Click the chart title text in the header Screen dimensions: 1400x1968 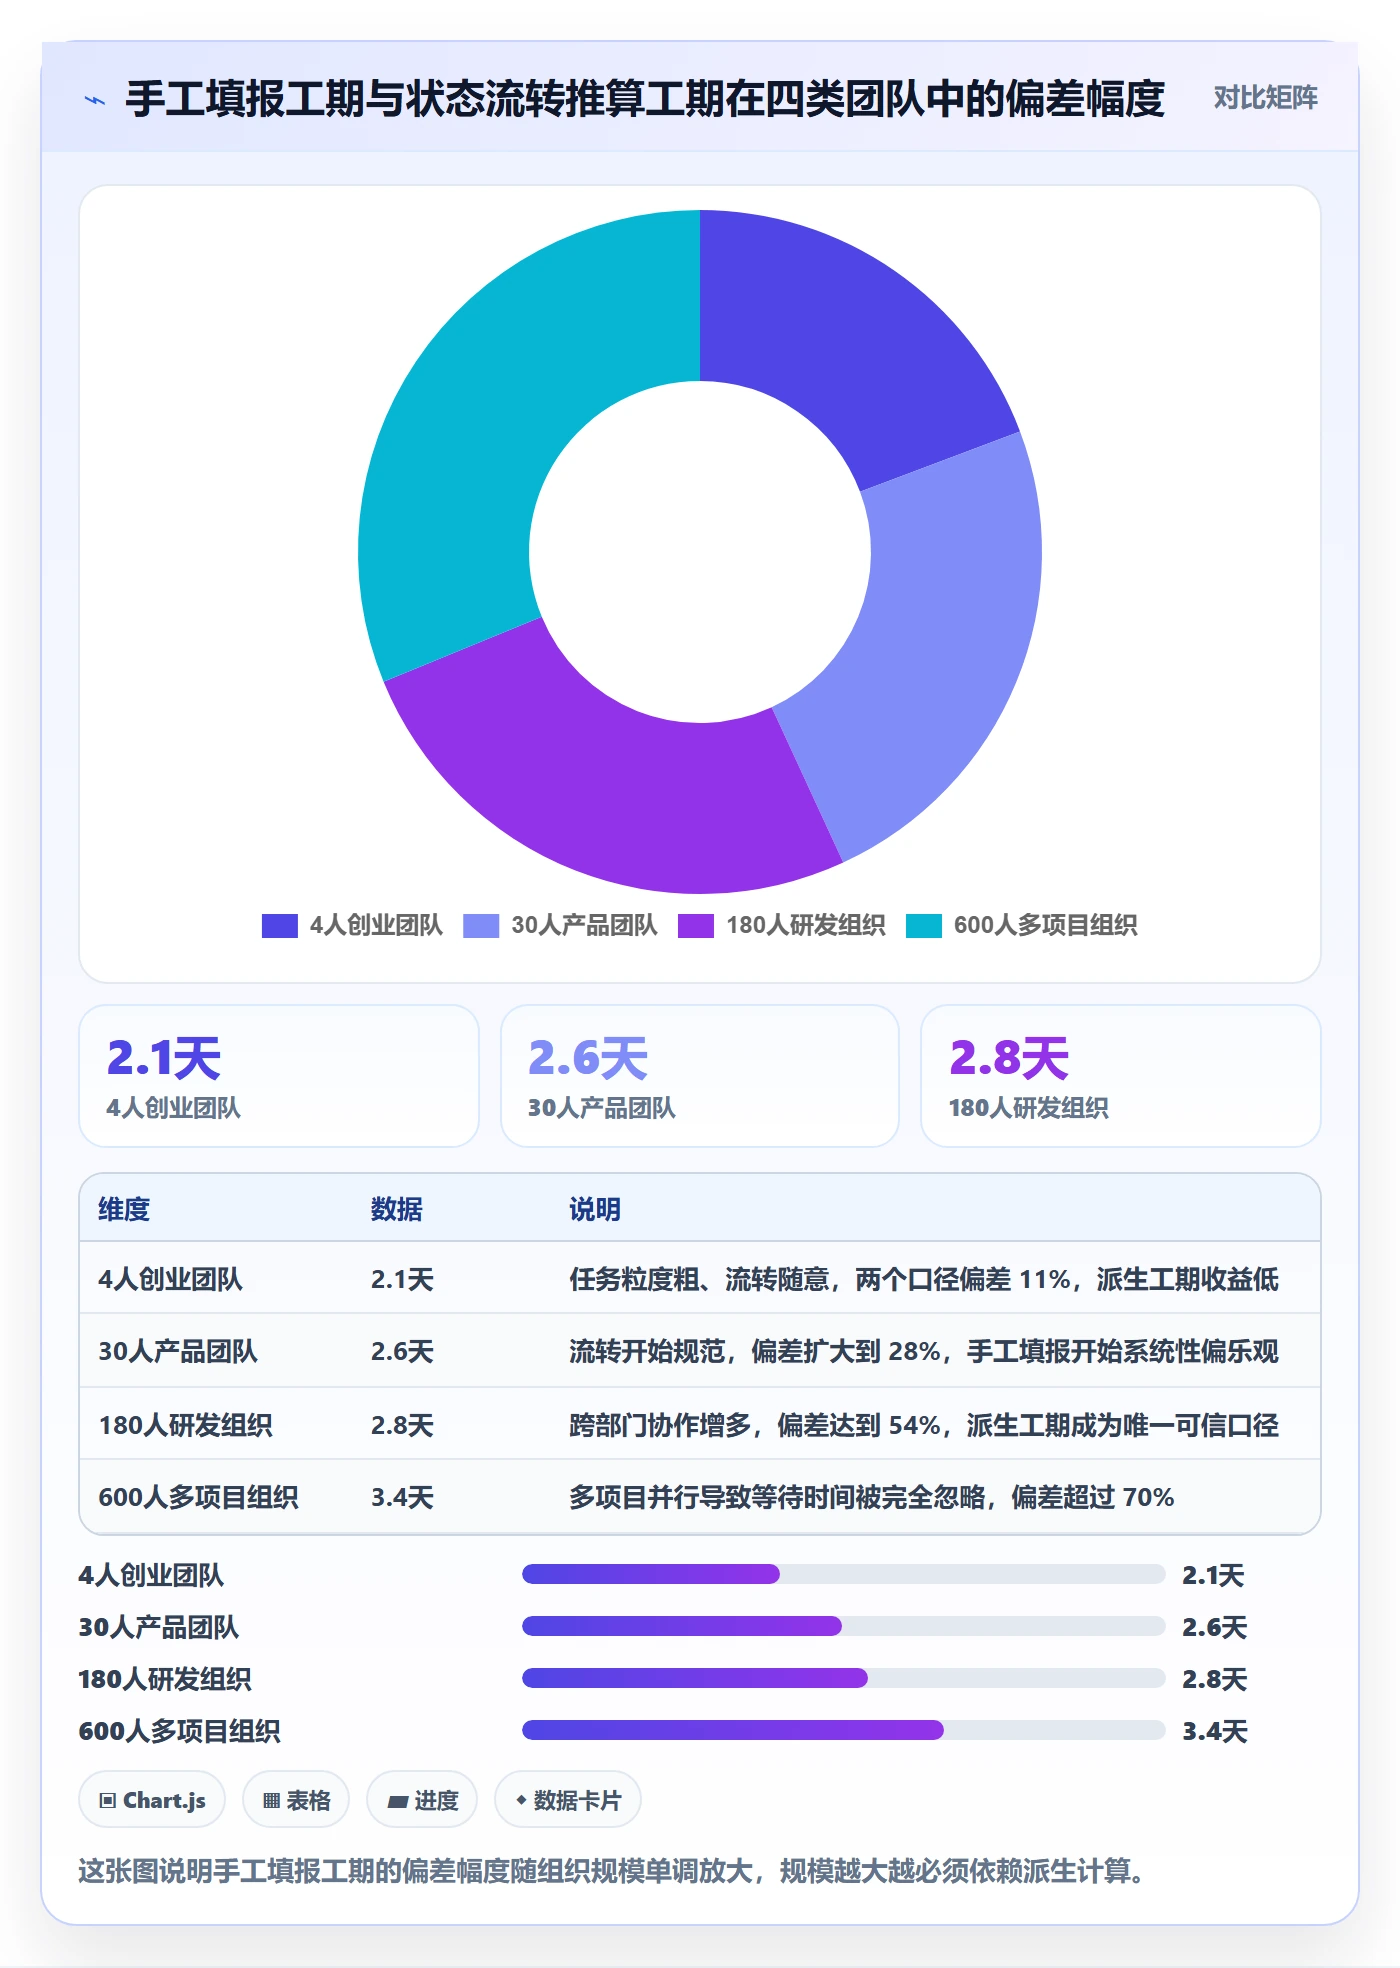(x=645, y=98)
